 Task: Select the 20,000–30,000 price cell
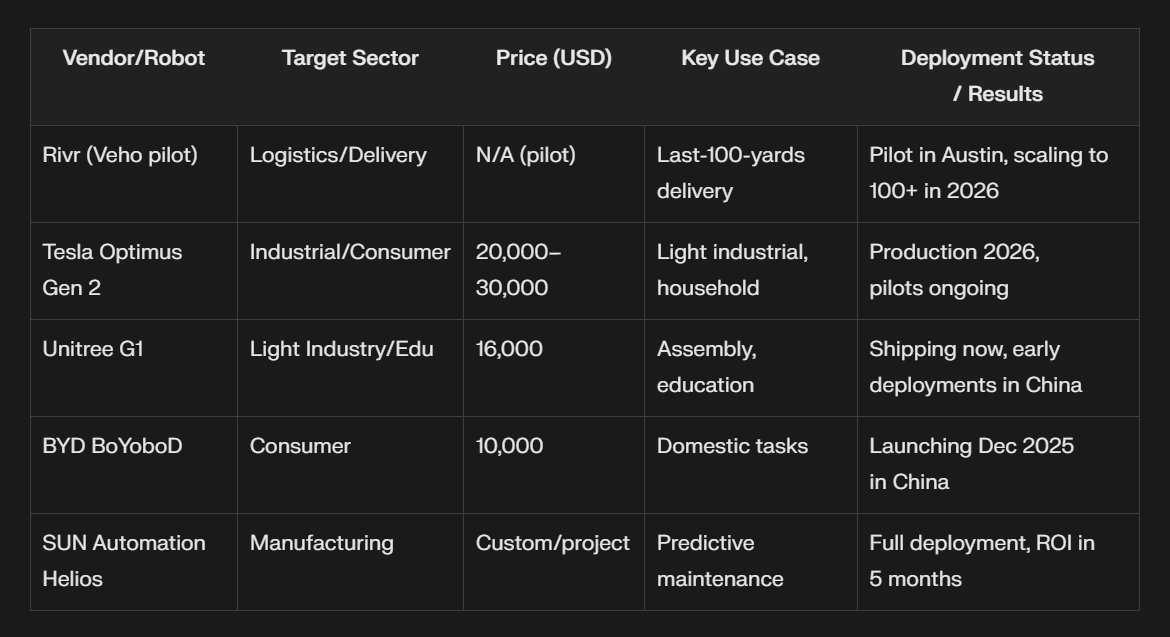[518, 270]
